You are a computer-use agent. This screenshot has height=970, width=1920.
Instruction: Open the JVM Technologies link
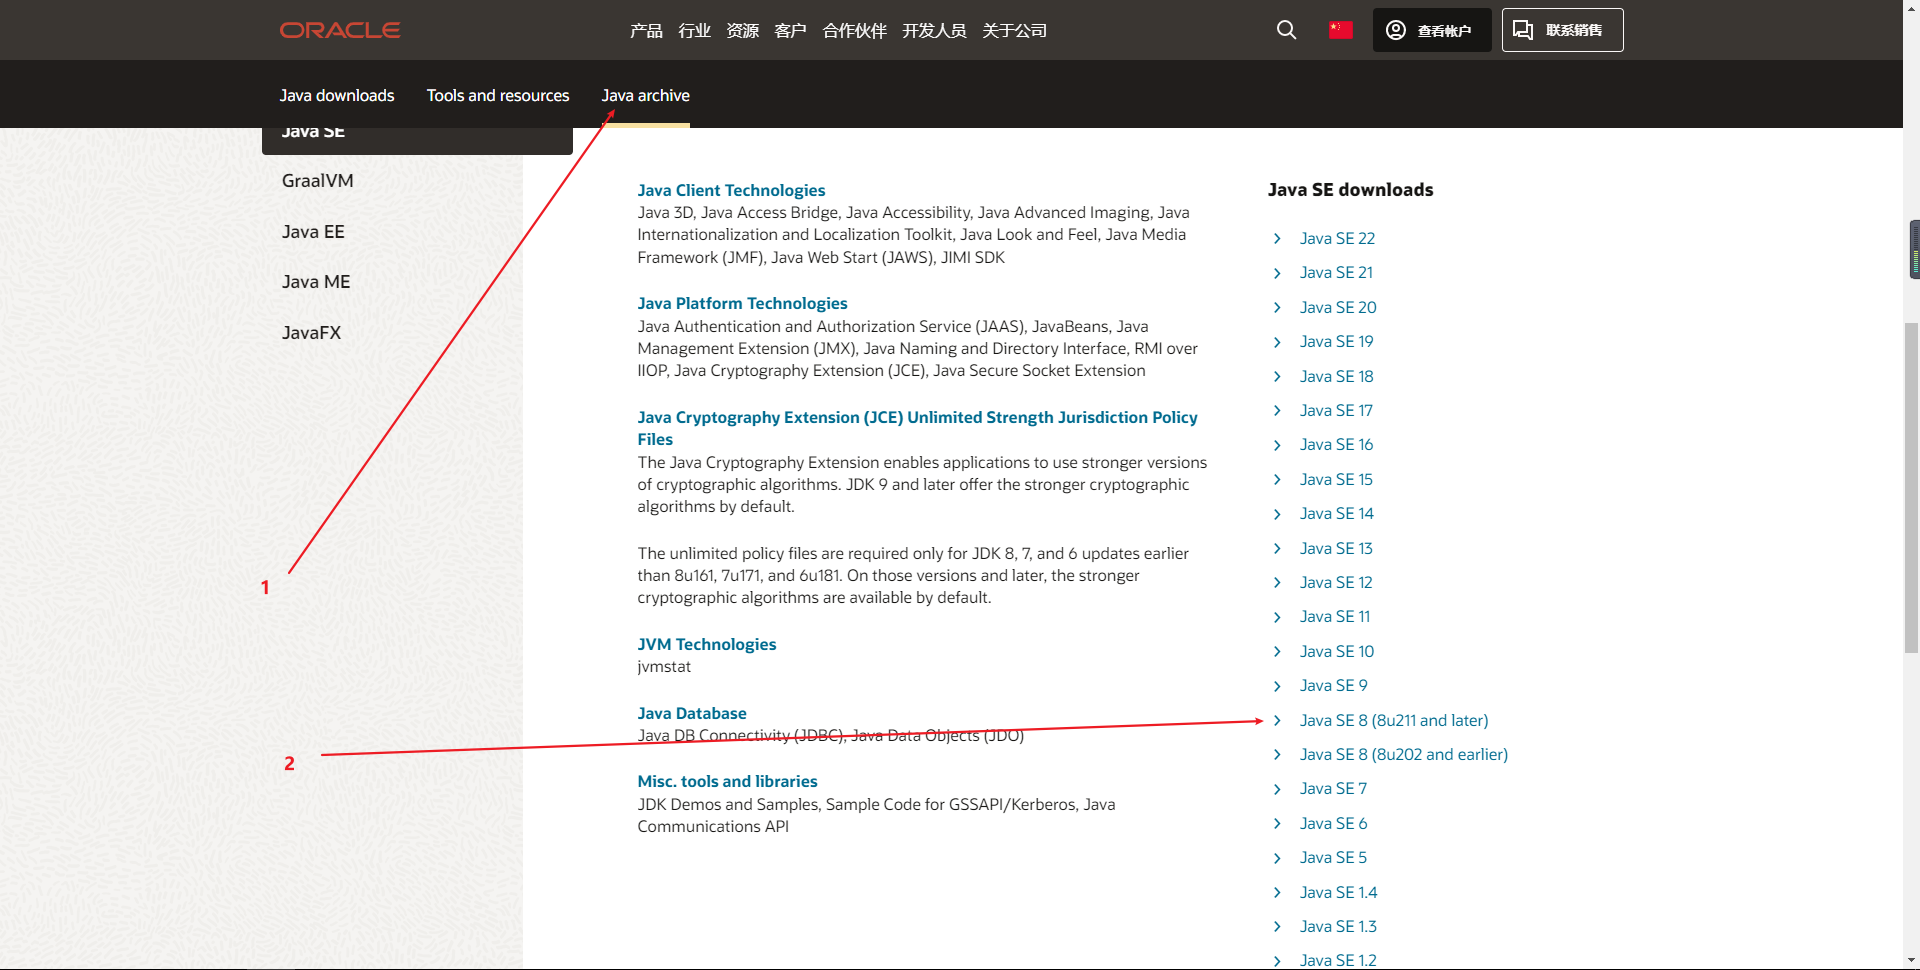click(706, 644)
